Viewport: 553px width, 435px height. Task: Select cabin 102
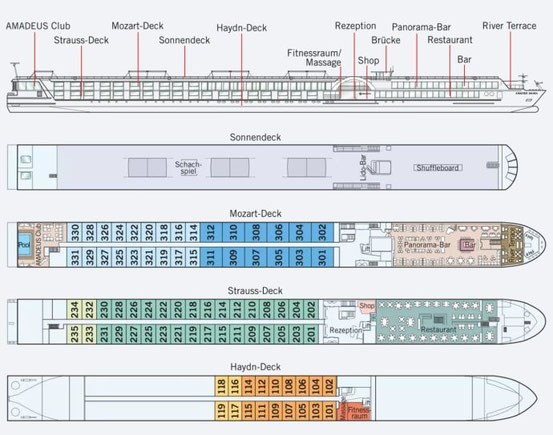(x=329, y=386)
